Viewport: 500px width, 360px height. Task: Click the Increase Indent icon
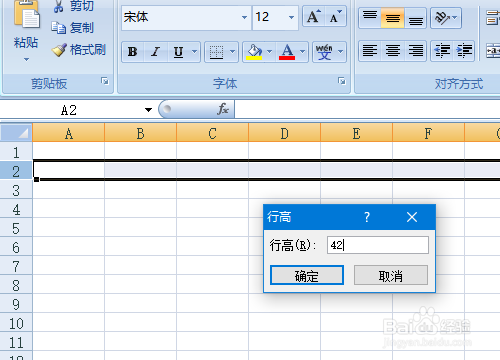click(x=464, y=51)
